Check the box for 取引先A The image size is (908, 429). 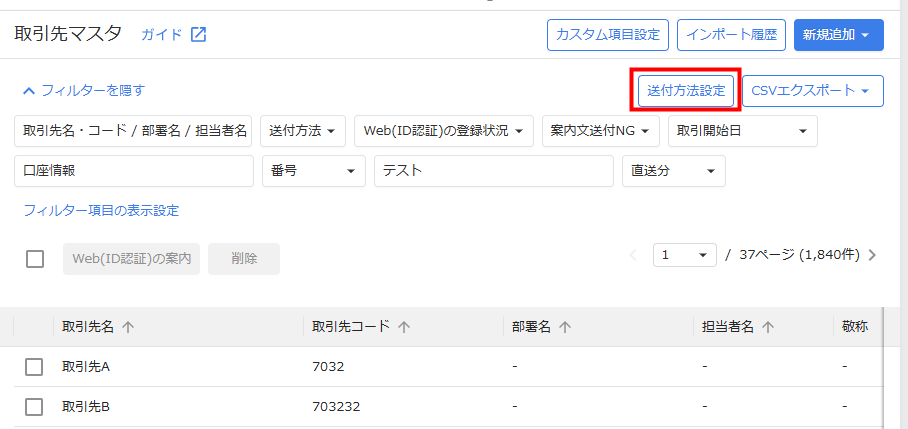pyautogui.click(x=34, y=367)
